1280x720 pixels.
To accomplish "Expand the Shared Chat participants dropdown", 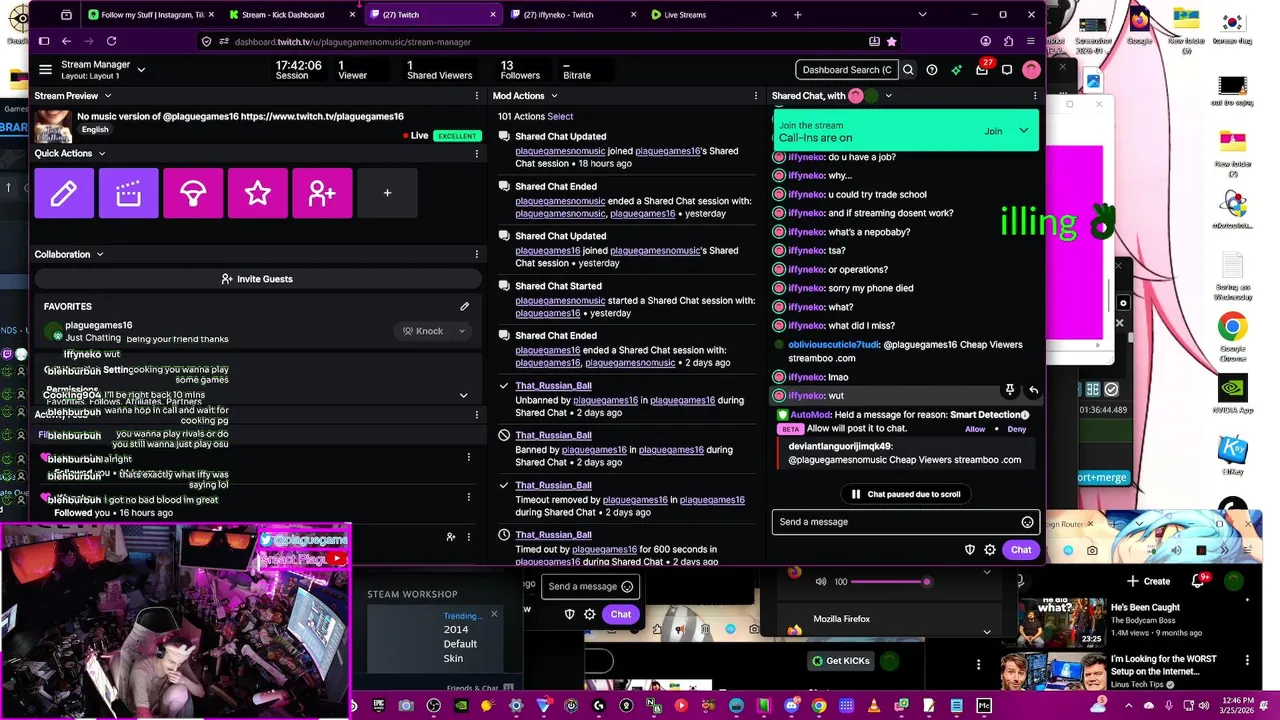I will click(x=888, y=96).
